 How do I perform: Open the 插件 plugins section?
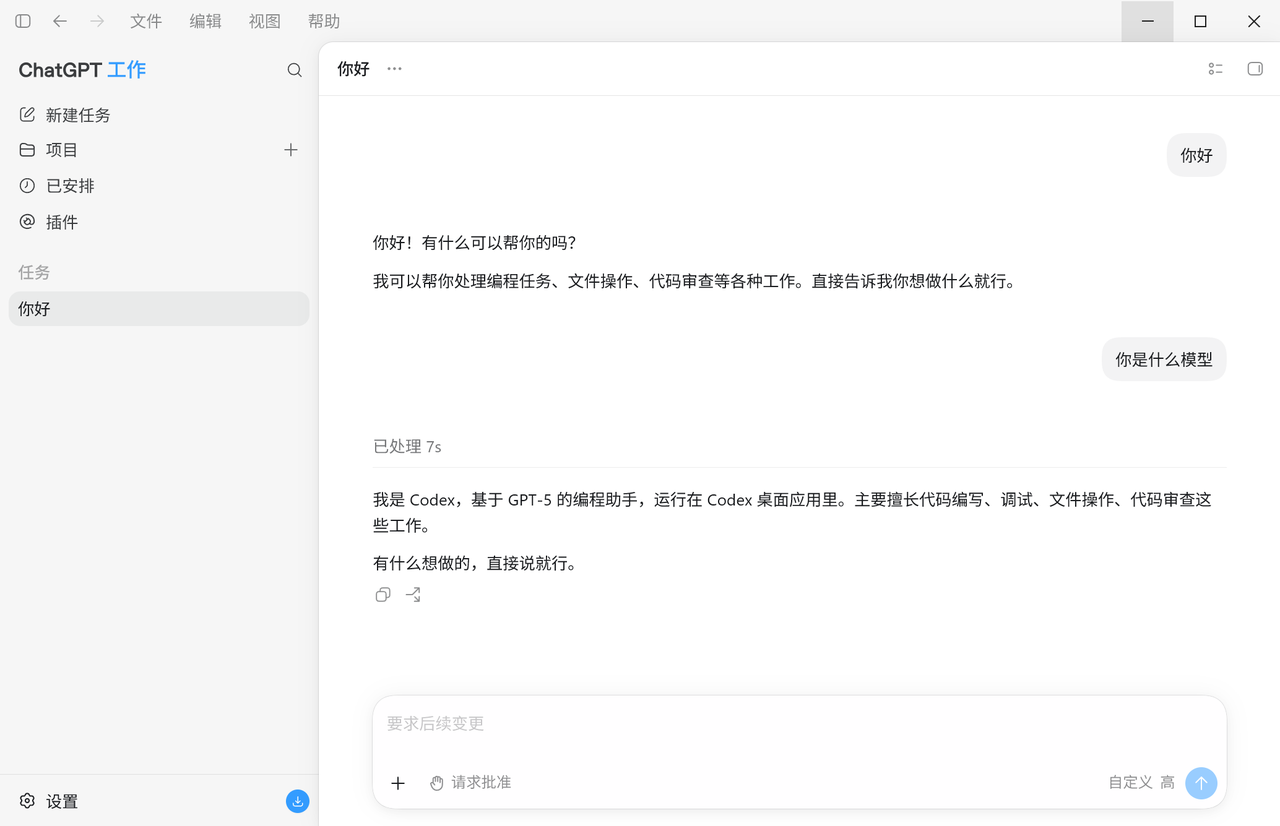[x=159, y=222]
